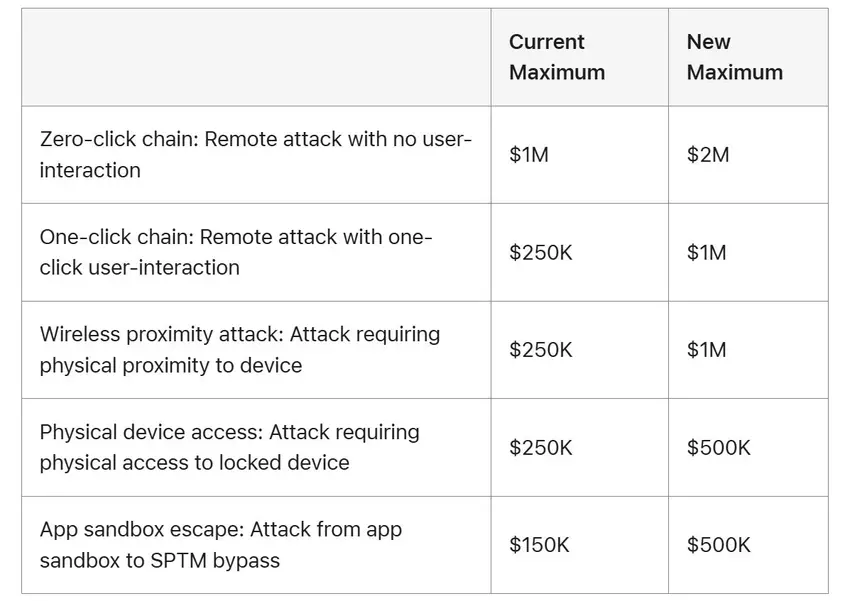
Task: Select the App sandbox escape row description
Action: tap(221, 544)
